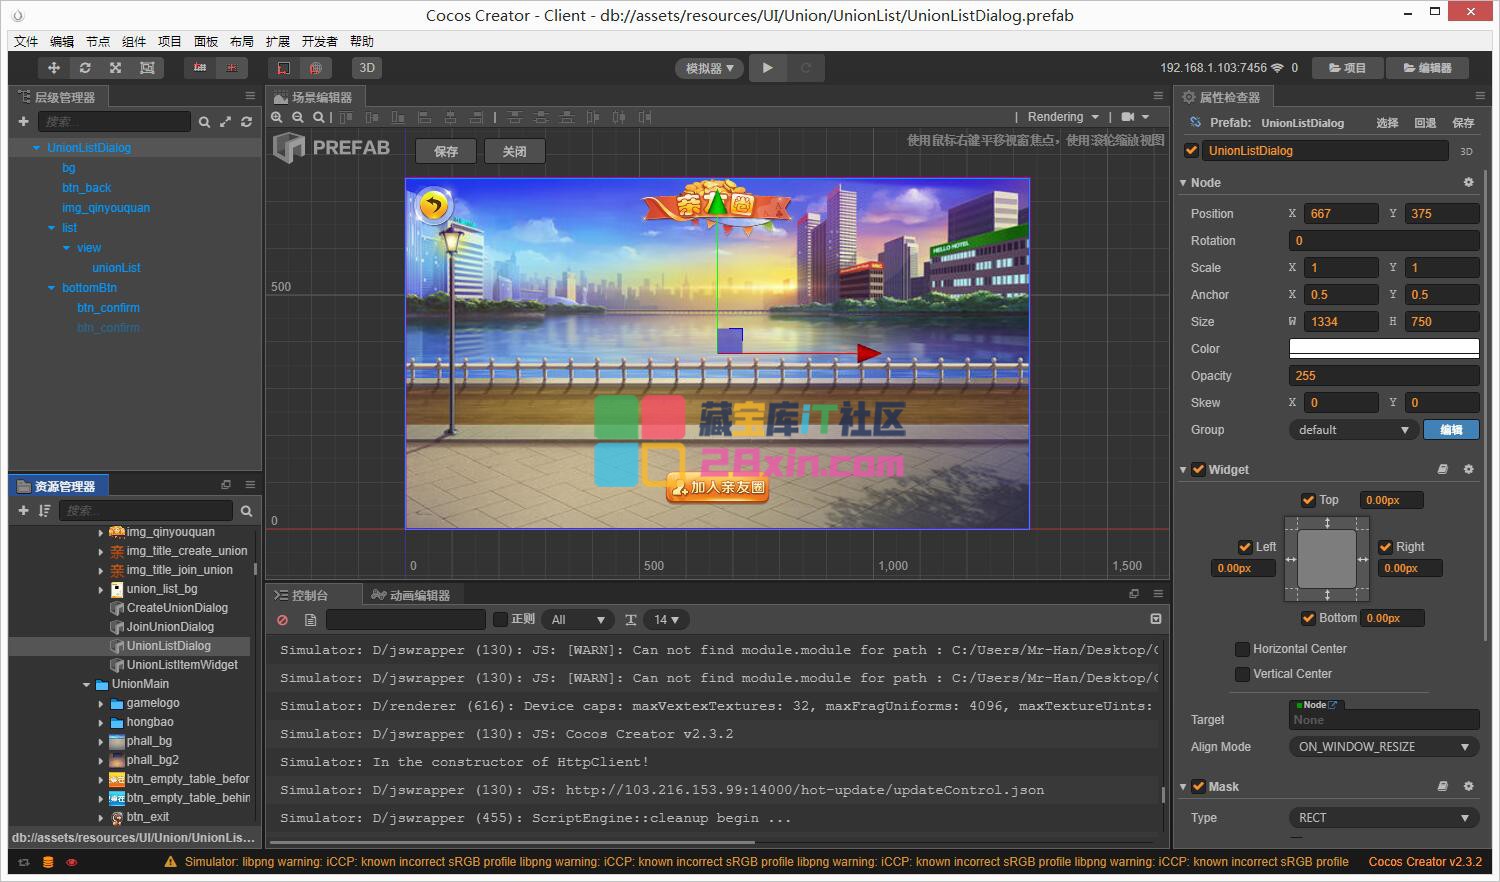Open the simulator platform dropdown
The width and height of the screenshot is (1500, 882).
tap(709, 68)
